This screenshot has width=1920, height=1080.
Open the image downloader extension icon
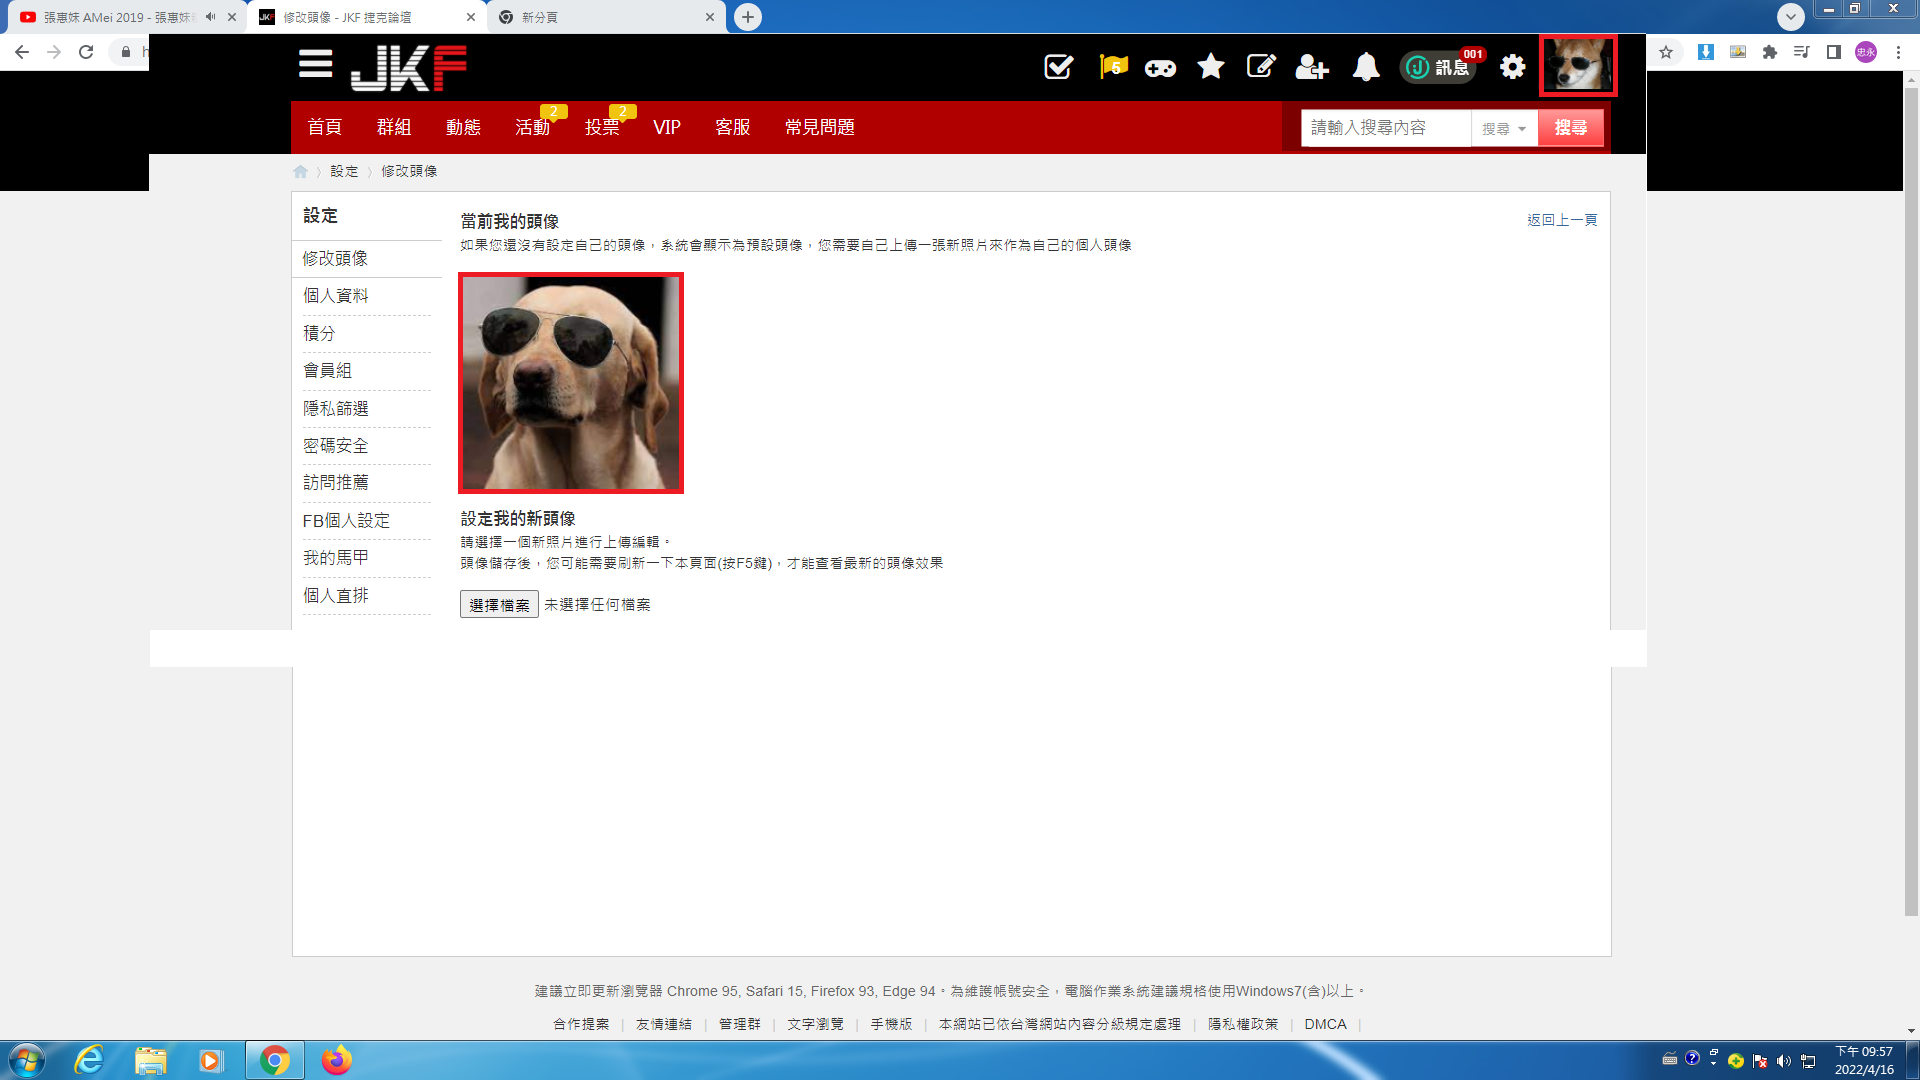click(x=1738, y=52)
